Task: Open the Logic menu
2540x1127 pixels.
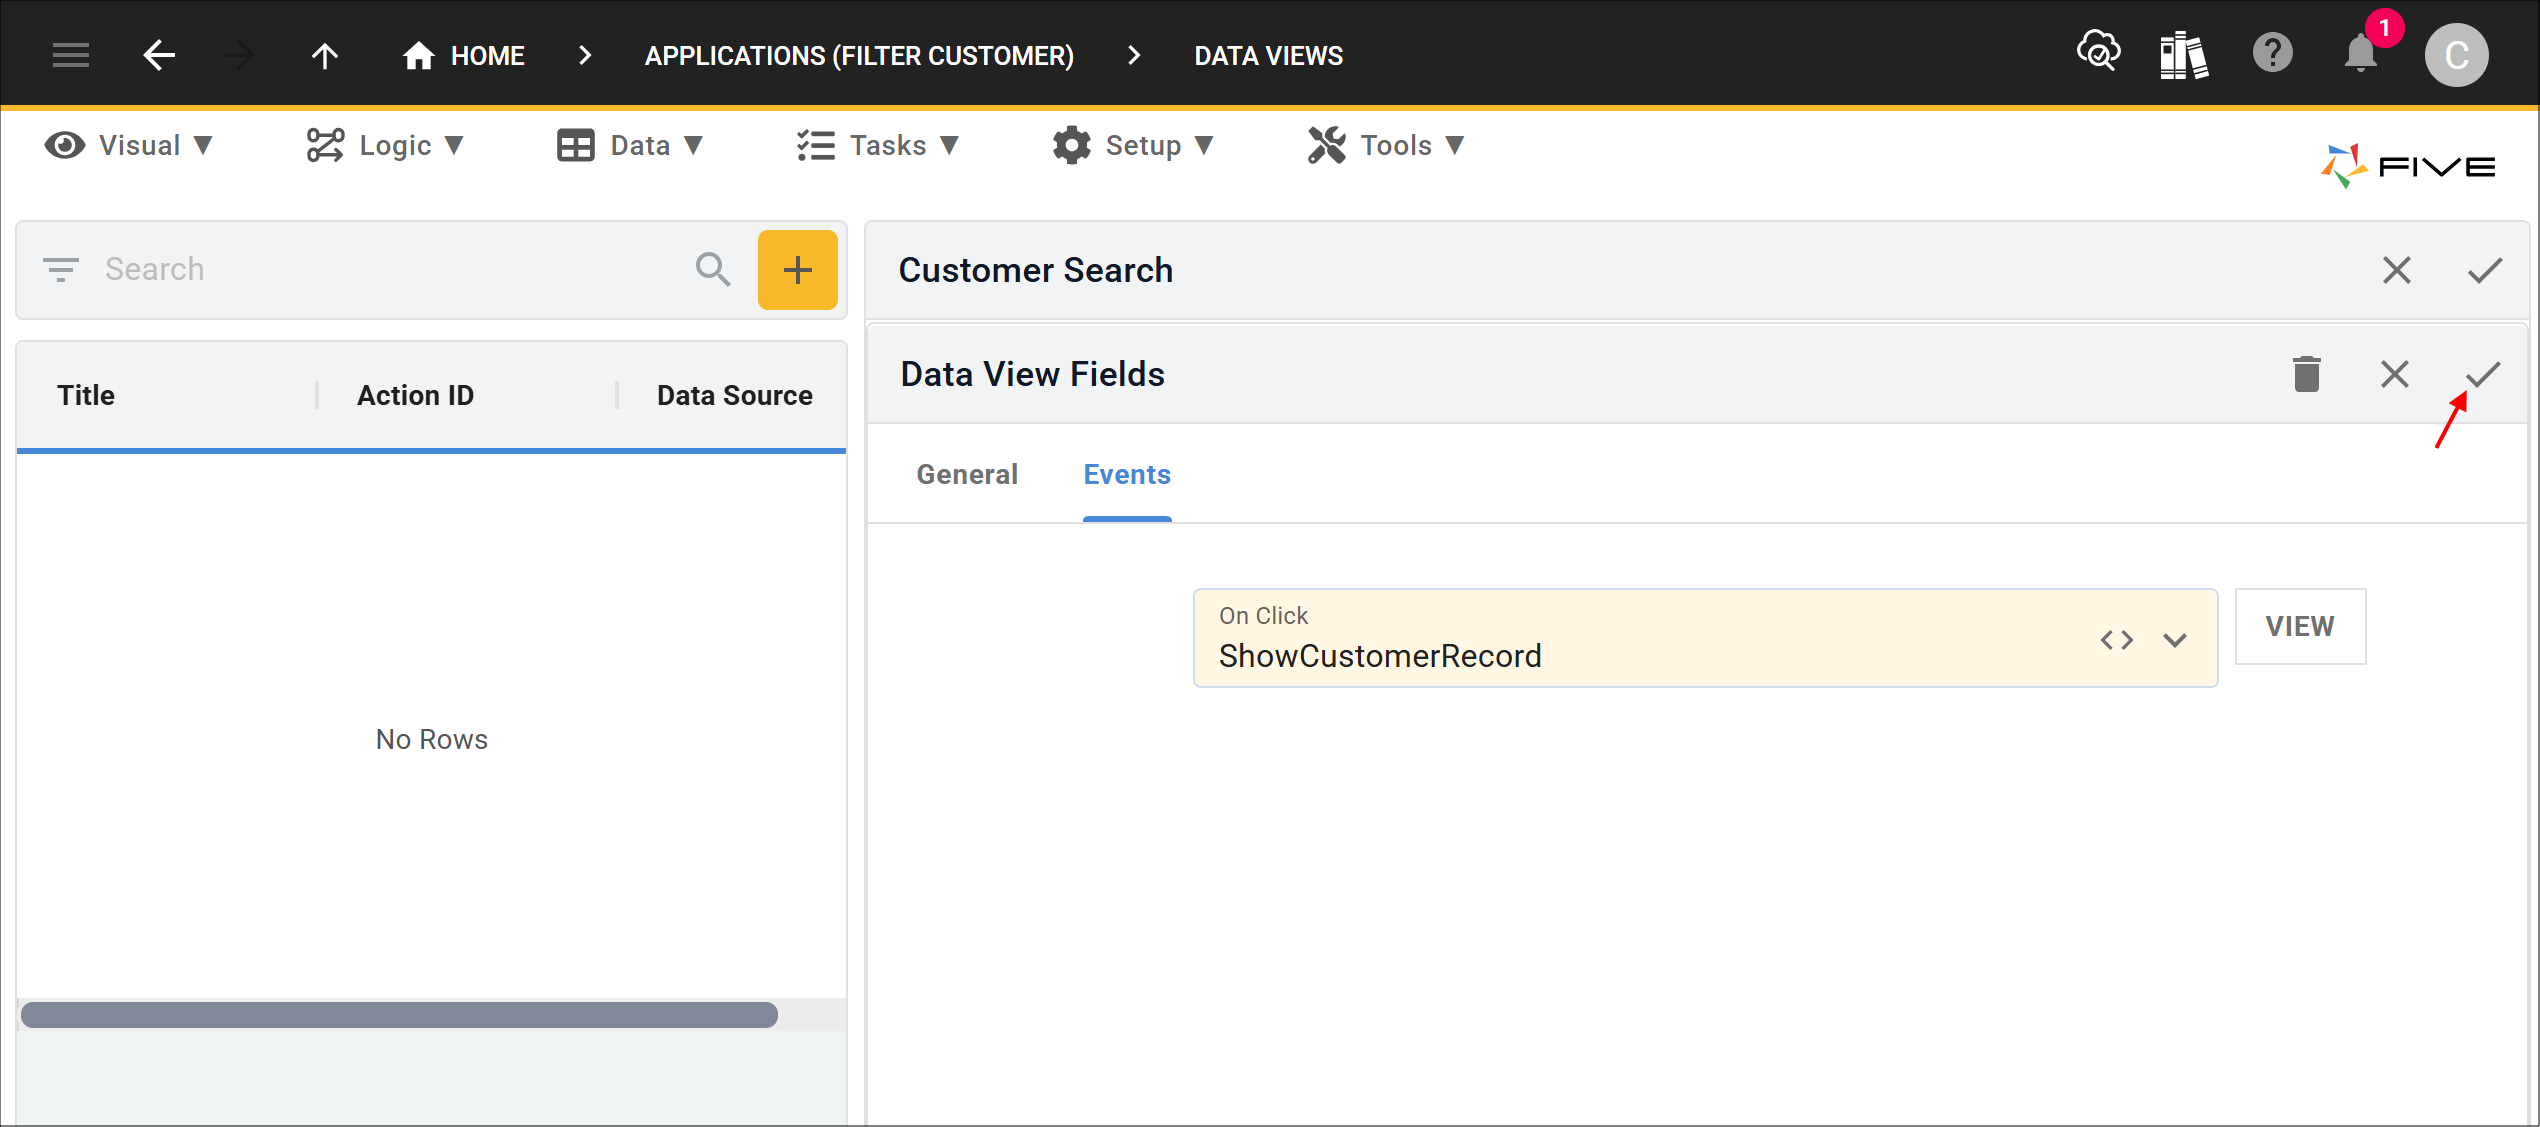Action: point(385,146)
